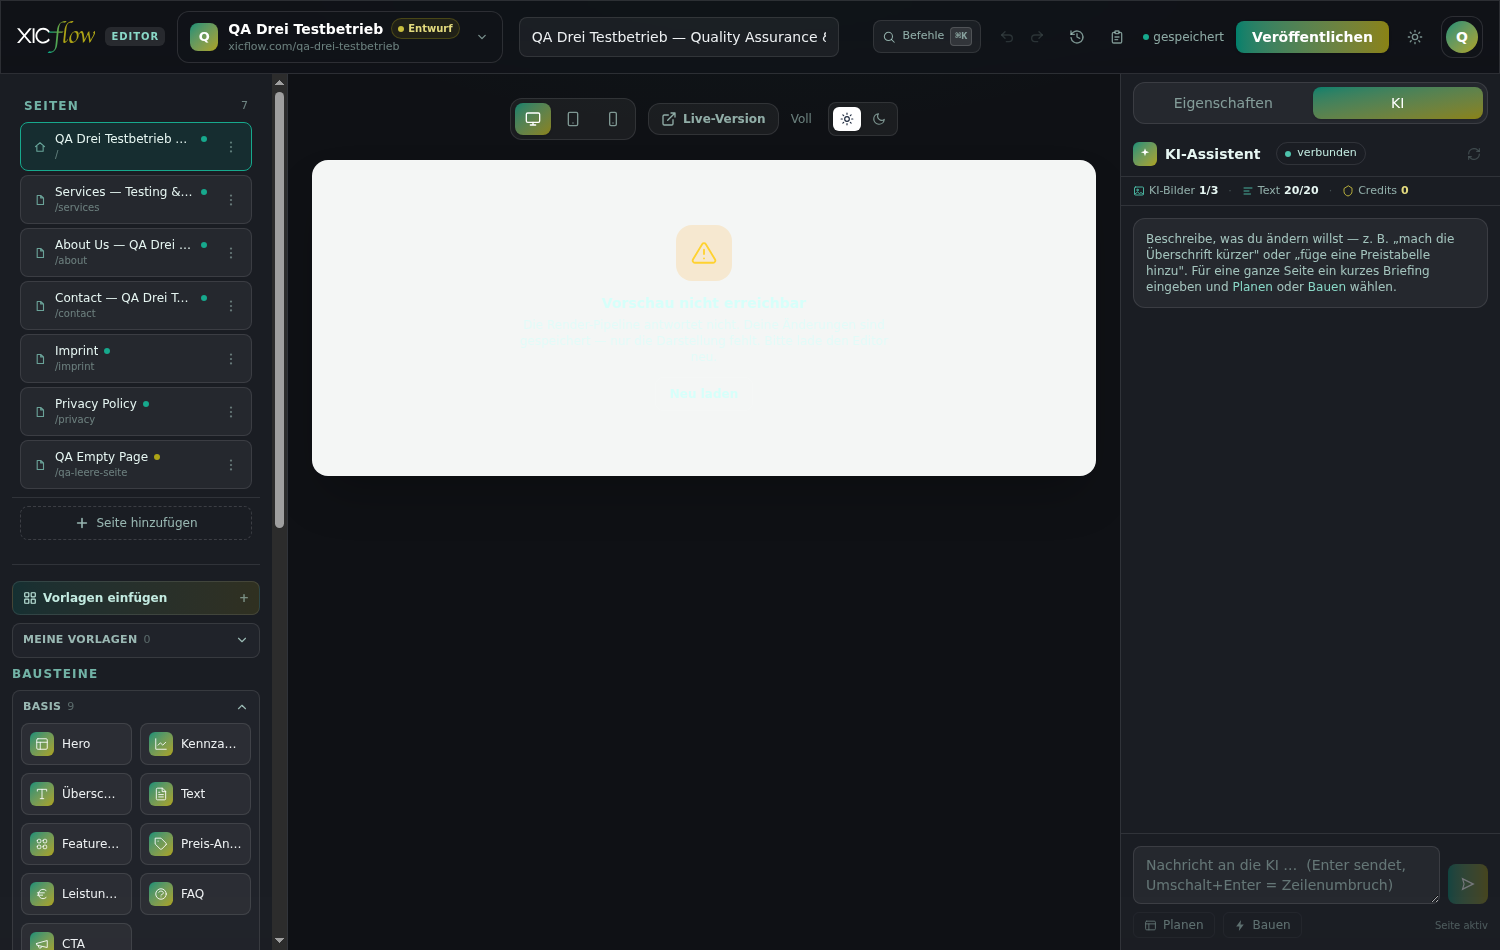
Task: Click the redo arrow icon
Action: point(1037,37)
